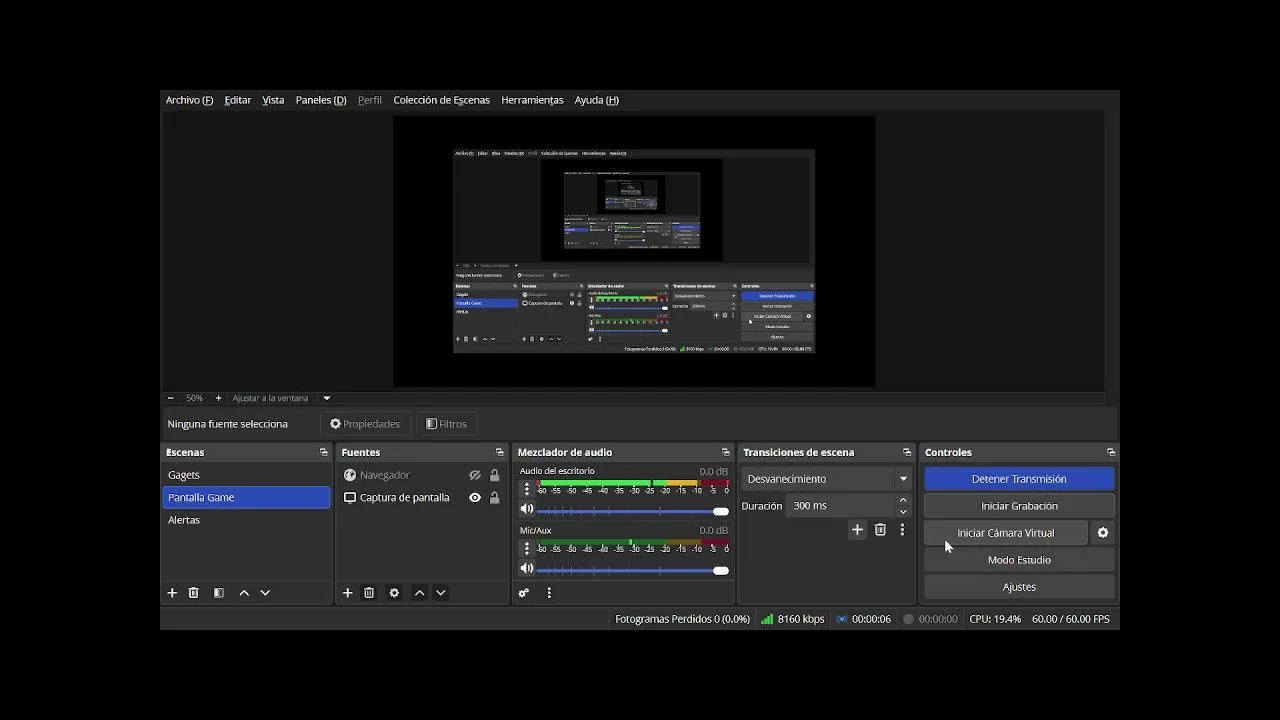Enable Modo Estudio
The width and height of the screenshot is (1280, 720).
(x=1019, y=560)
